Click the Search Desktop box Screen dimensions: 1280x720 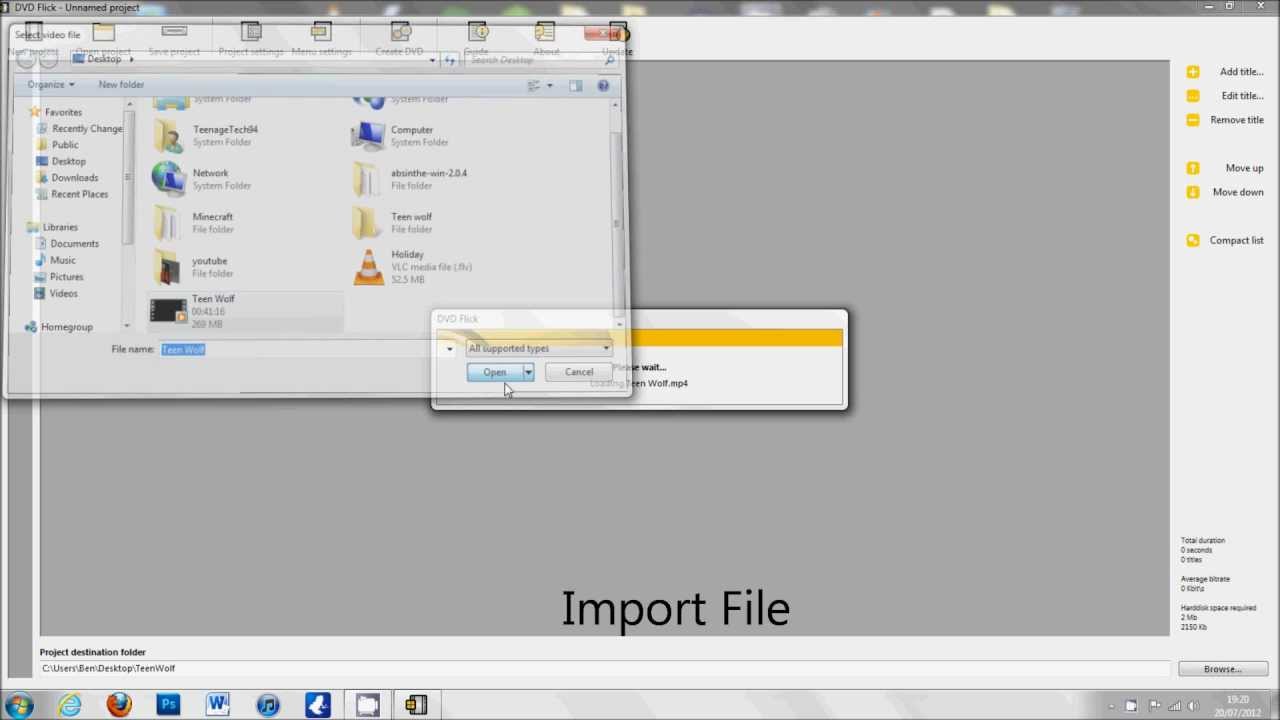tap(540, 60)
